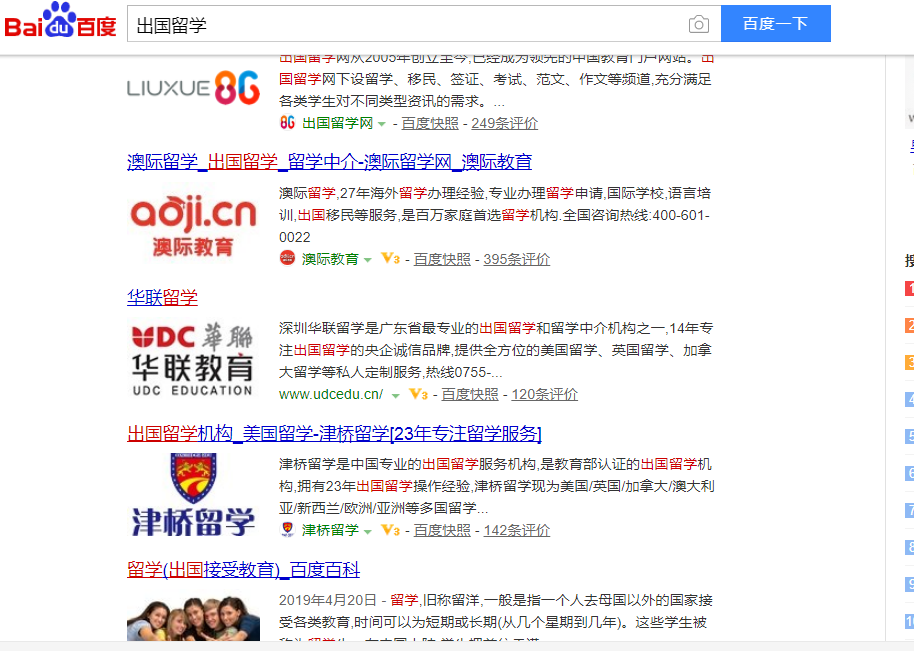Click the Baidu logo

tap(60, 22)
